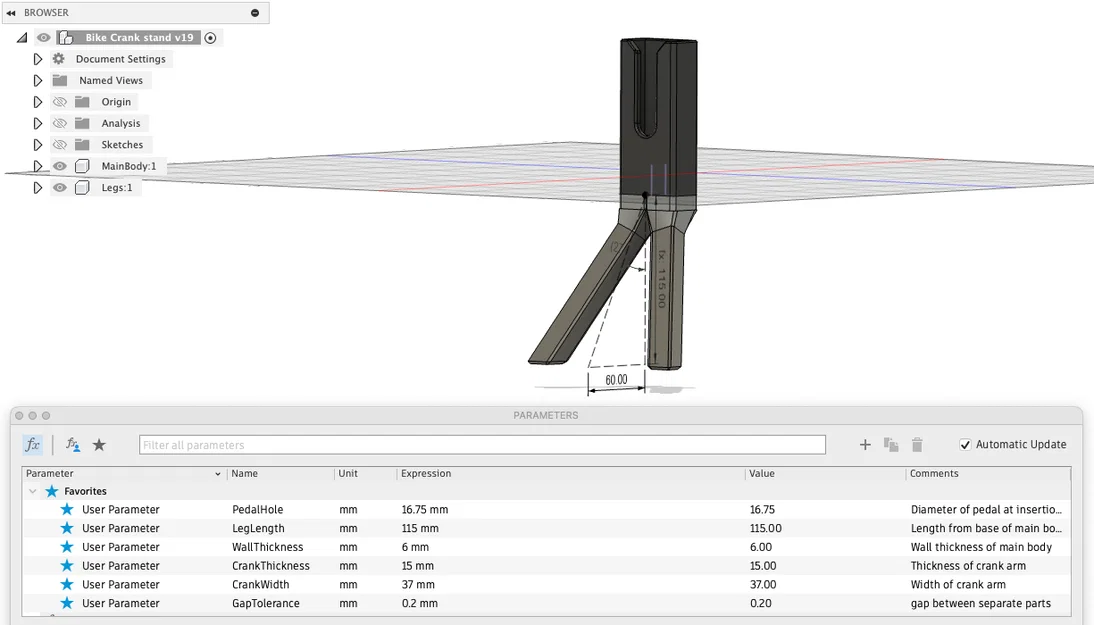
Task: Show the Origin folder visibility
Action: click(x=59, y=101)
